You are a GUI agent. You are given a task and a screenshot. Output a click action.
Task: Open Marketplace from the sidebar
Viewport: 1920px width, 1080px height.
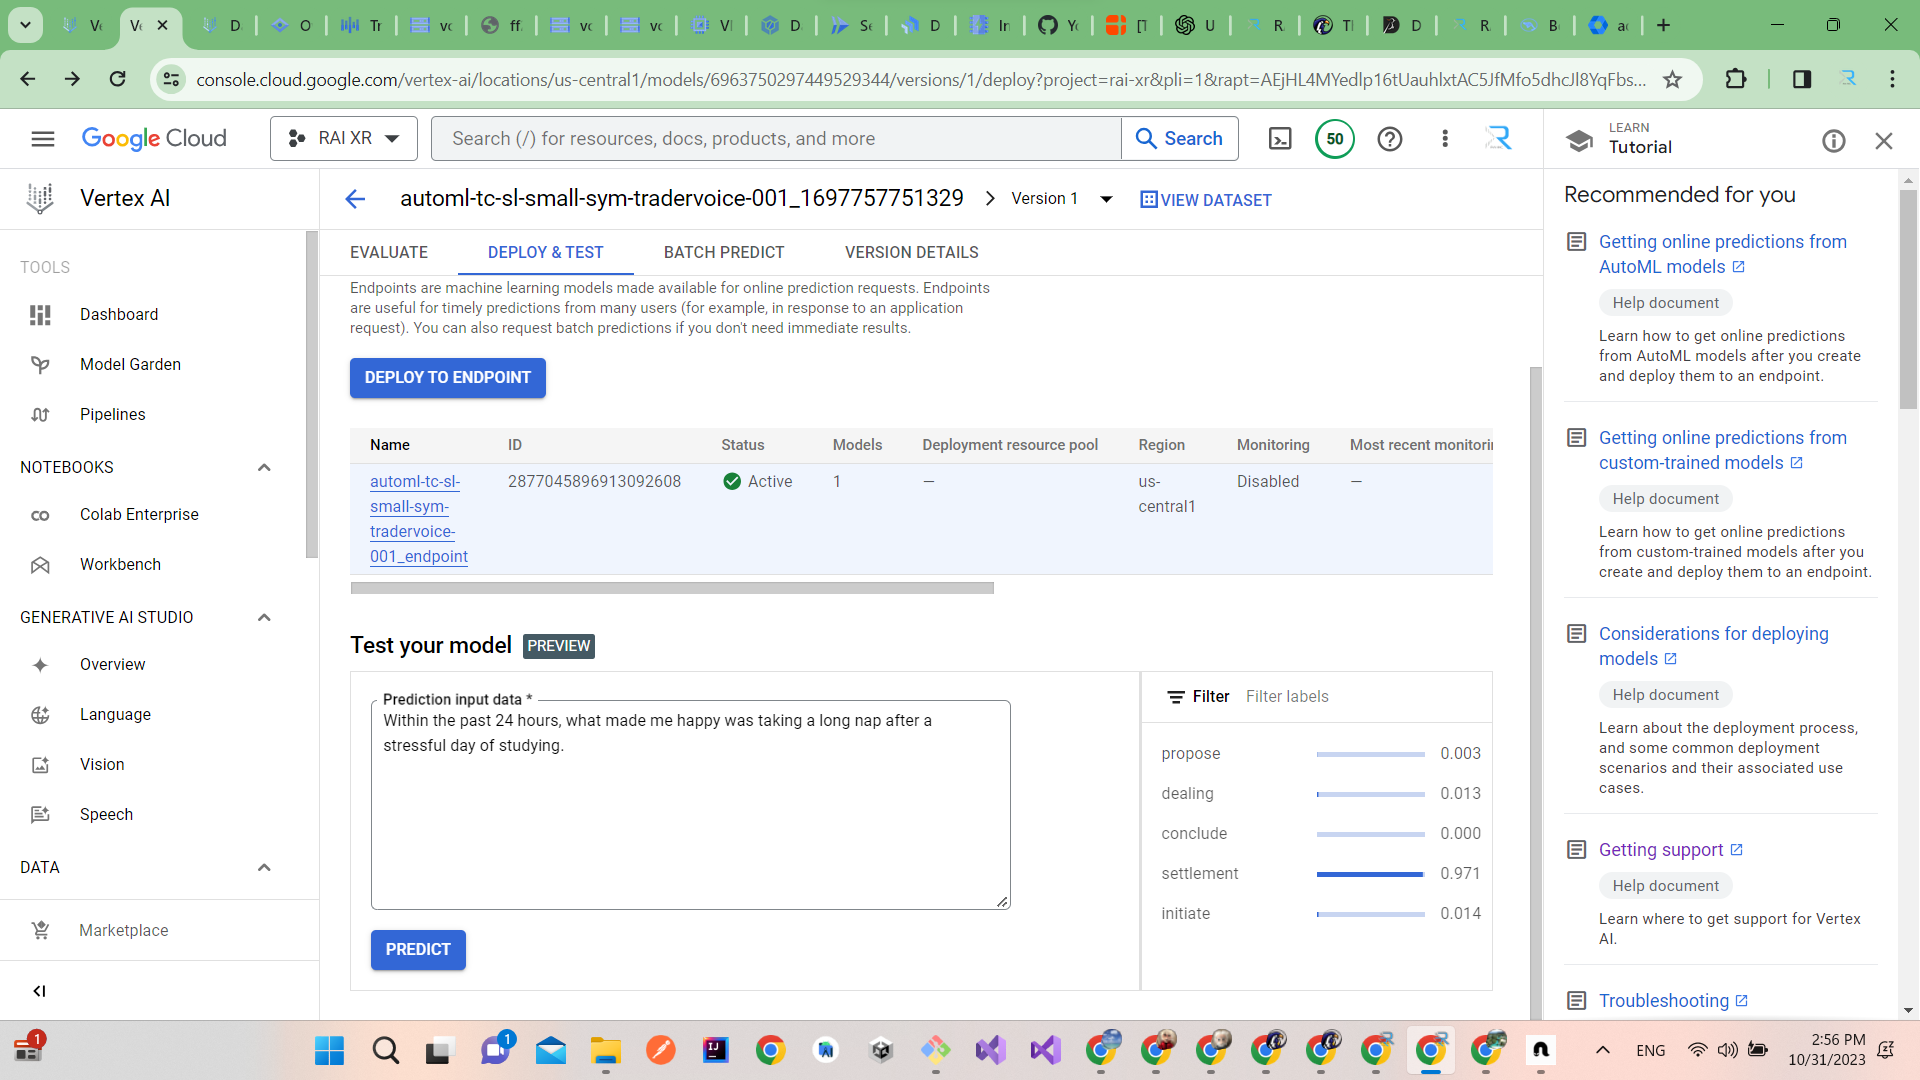pos(123,930)
